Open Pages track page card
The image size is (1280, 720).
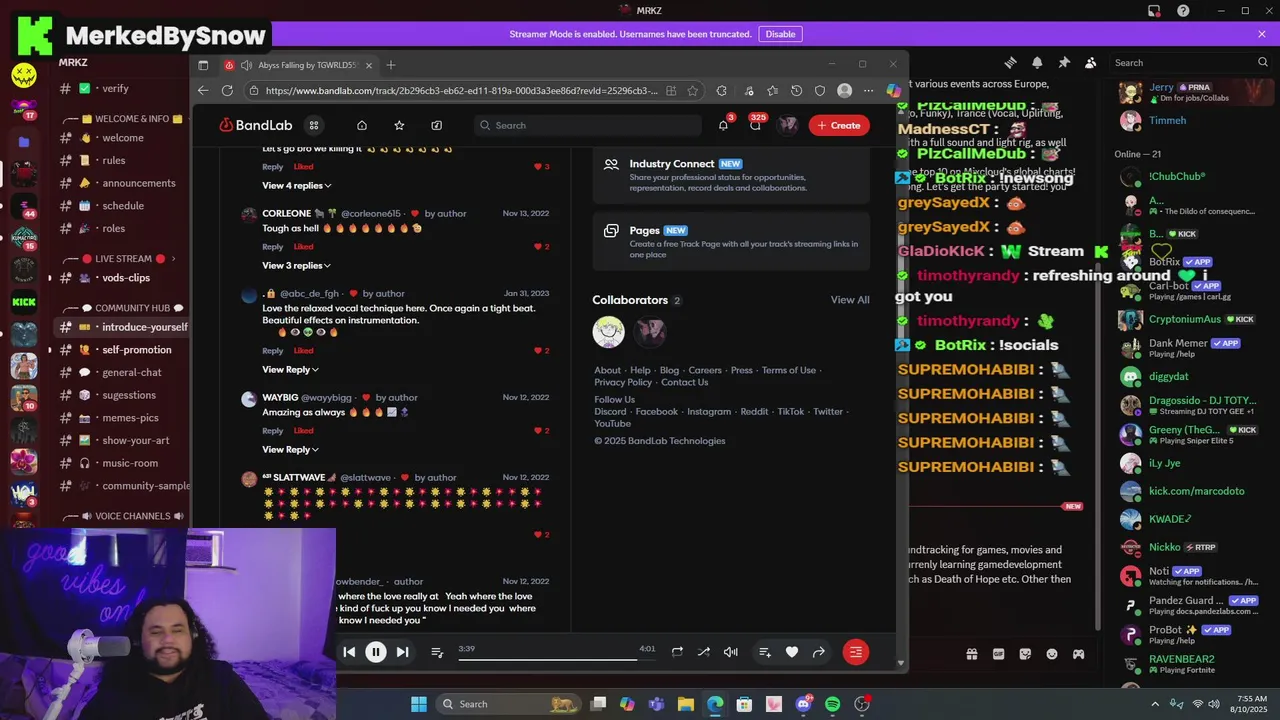[x=731, y=242]
